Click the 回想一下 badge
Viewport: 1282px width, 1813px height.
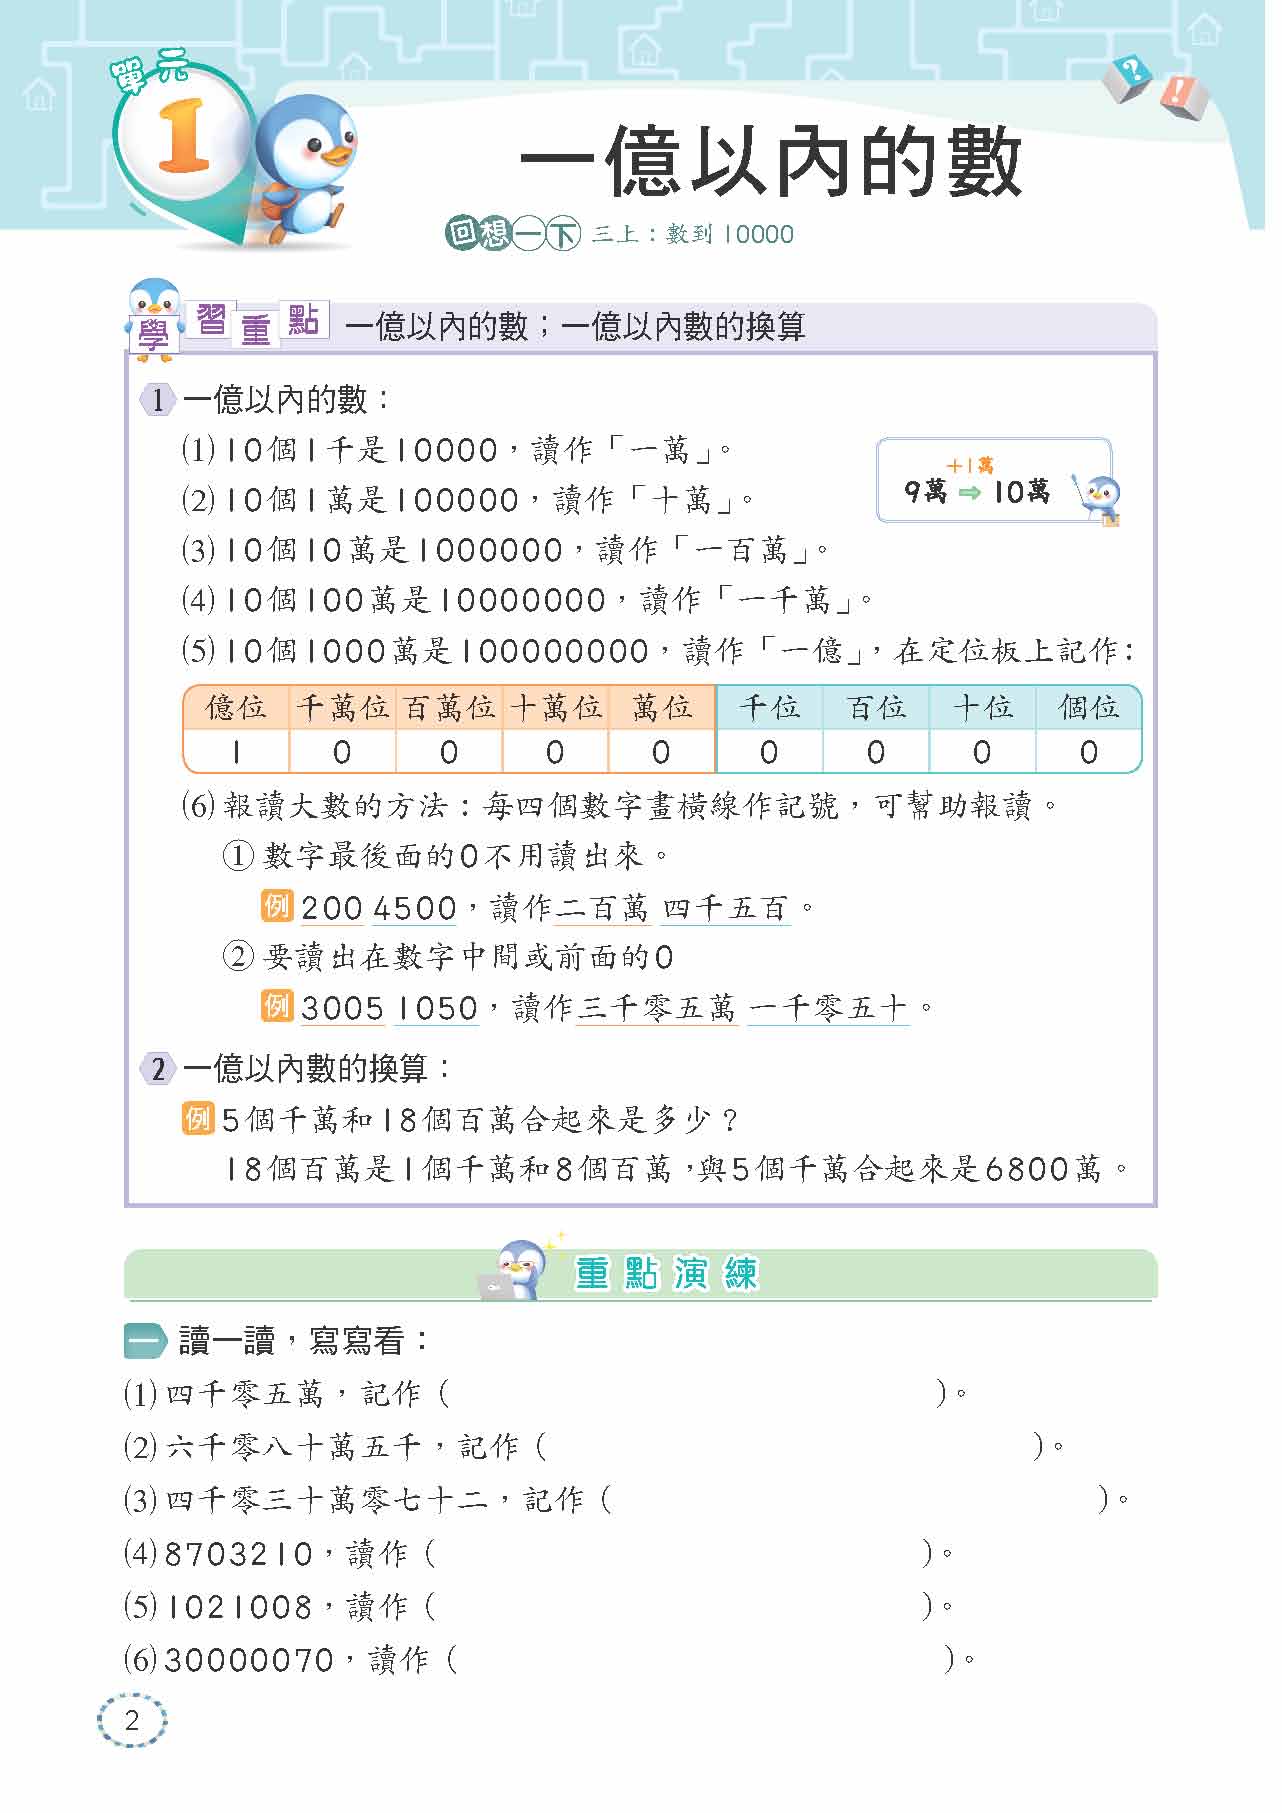(x=512, y=234)
